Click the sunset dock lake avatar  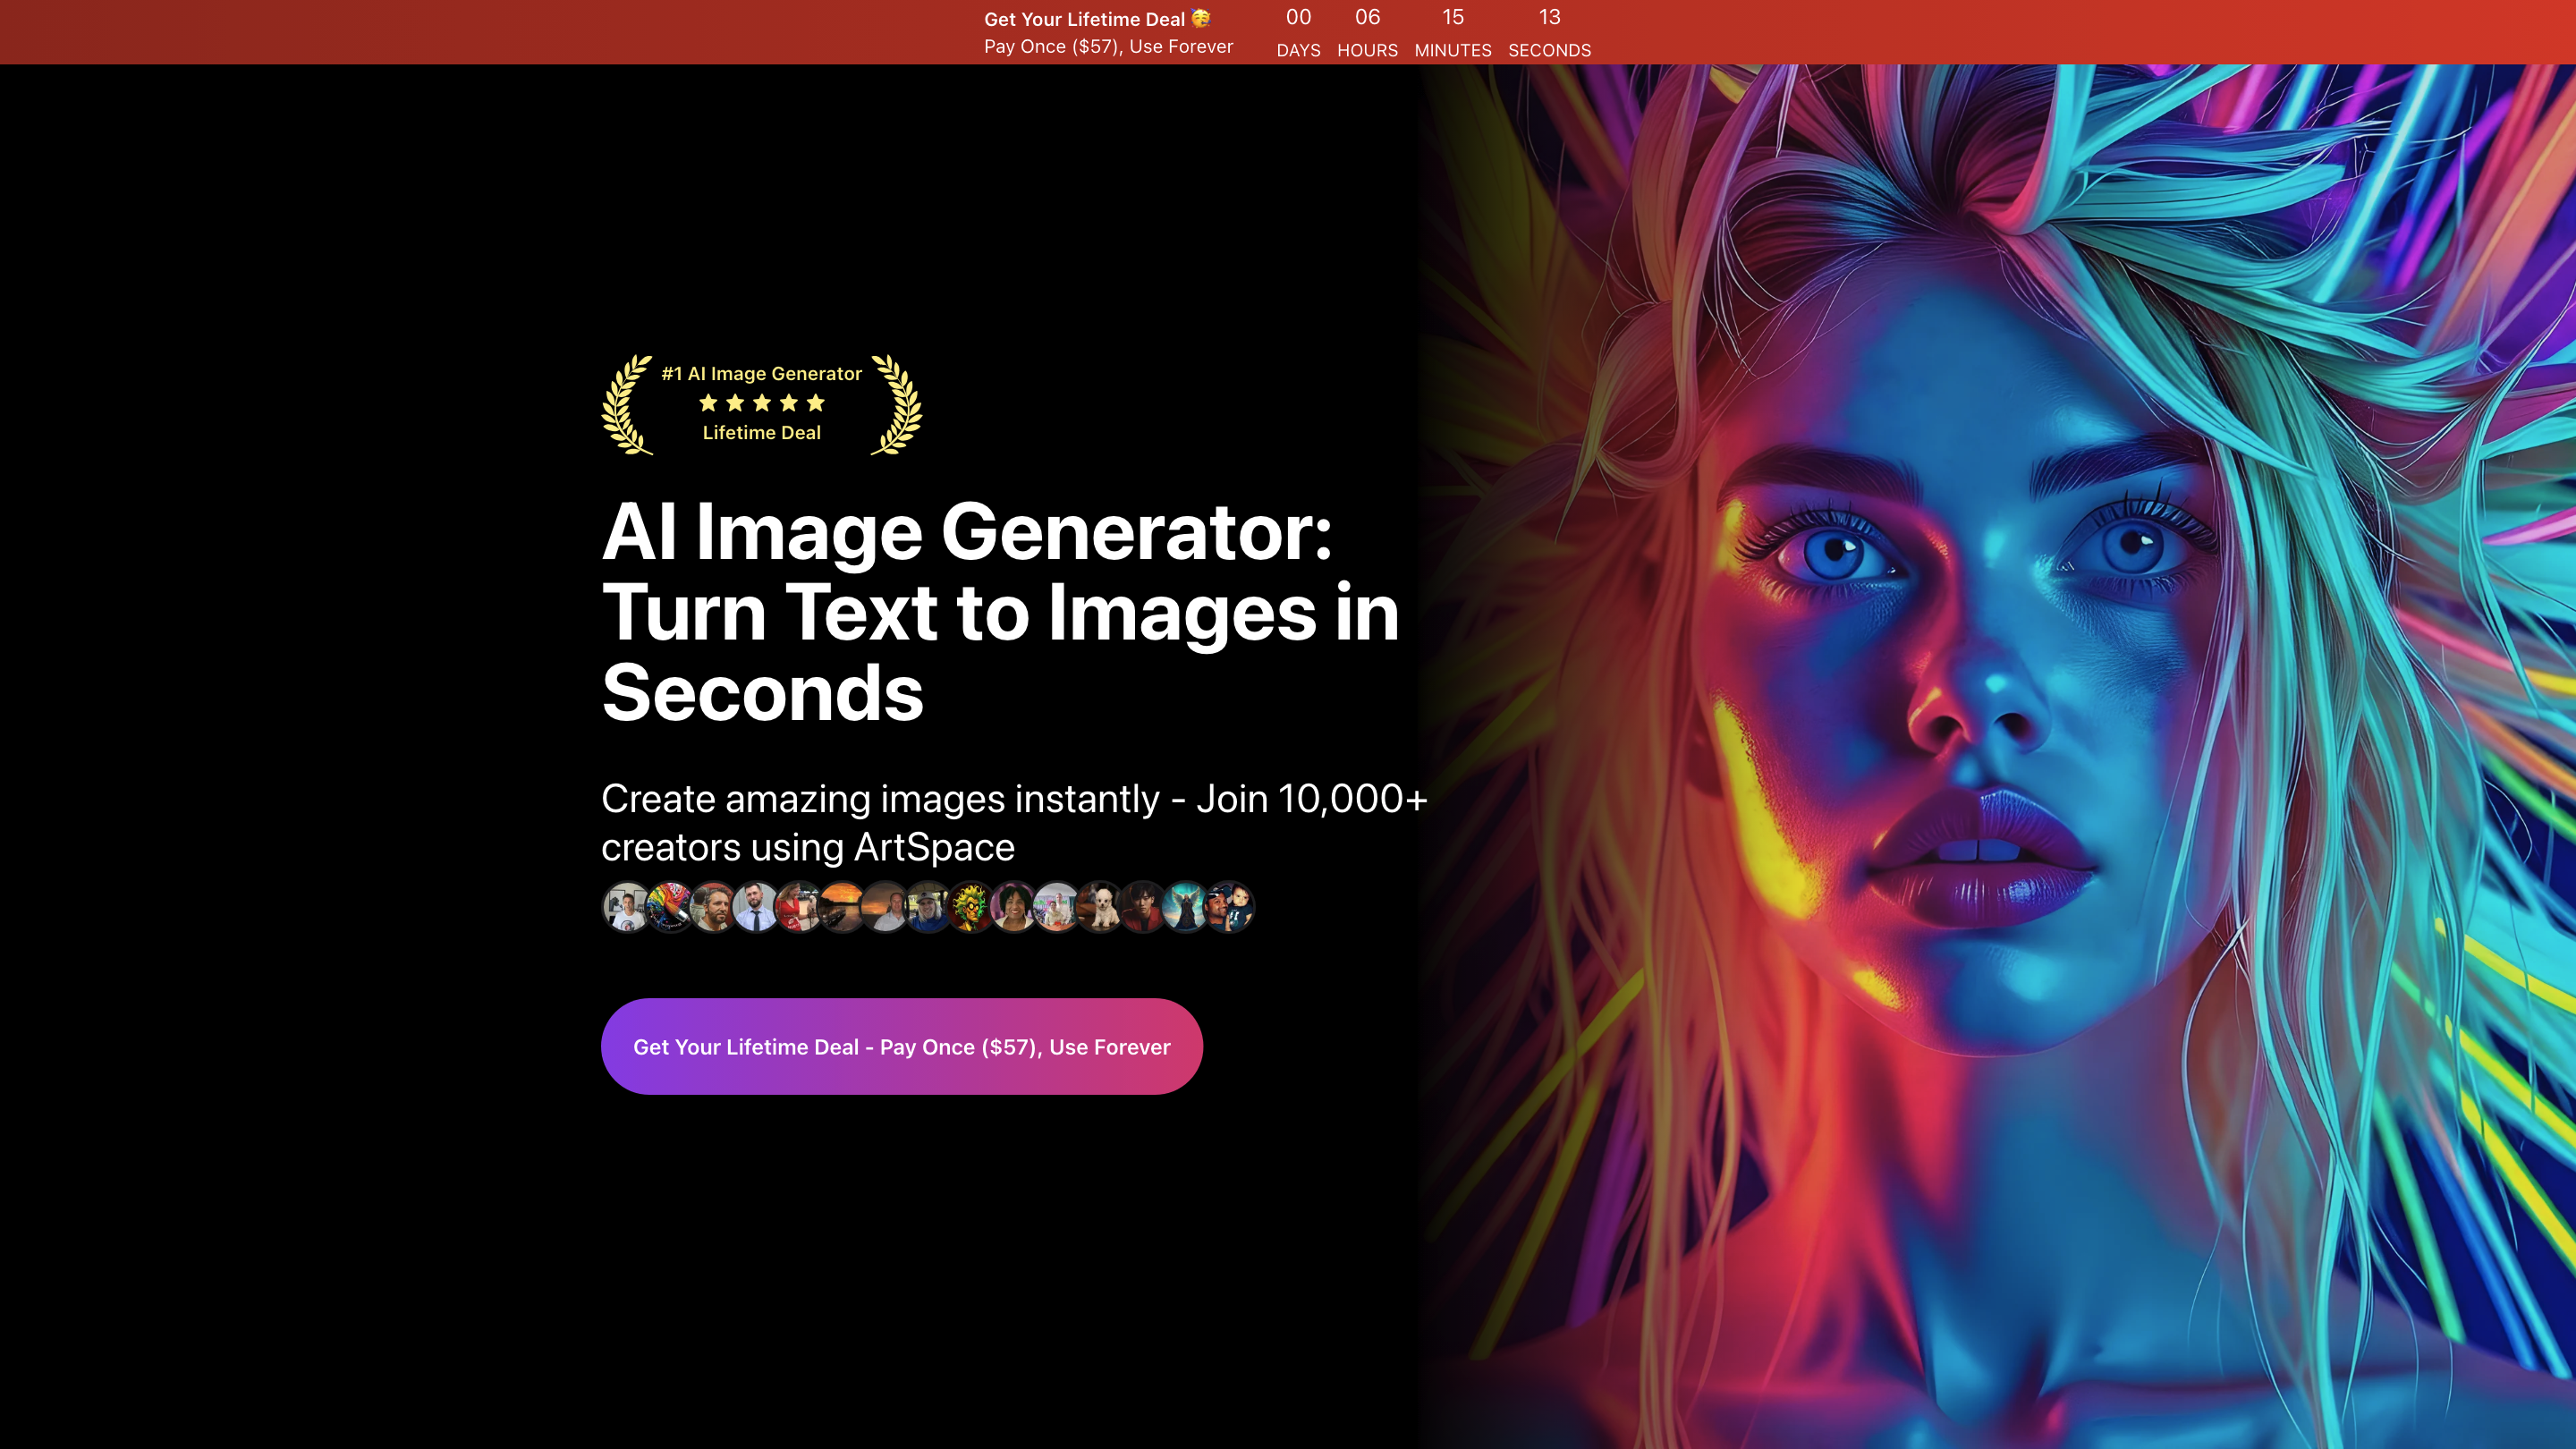click(842, 906)
